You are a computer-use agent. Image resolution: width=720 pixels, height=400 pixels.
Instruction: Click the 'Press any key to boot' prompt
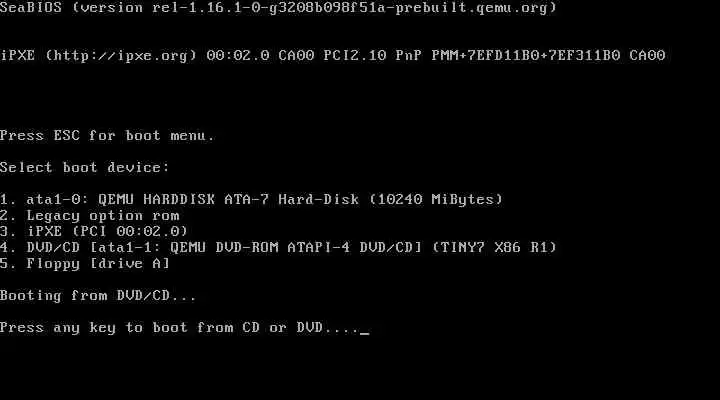point(180,327)
